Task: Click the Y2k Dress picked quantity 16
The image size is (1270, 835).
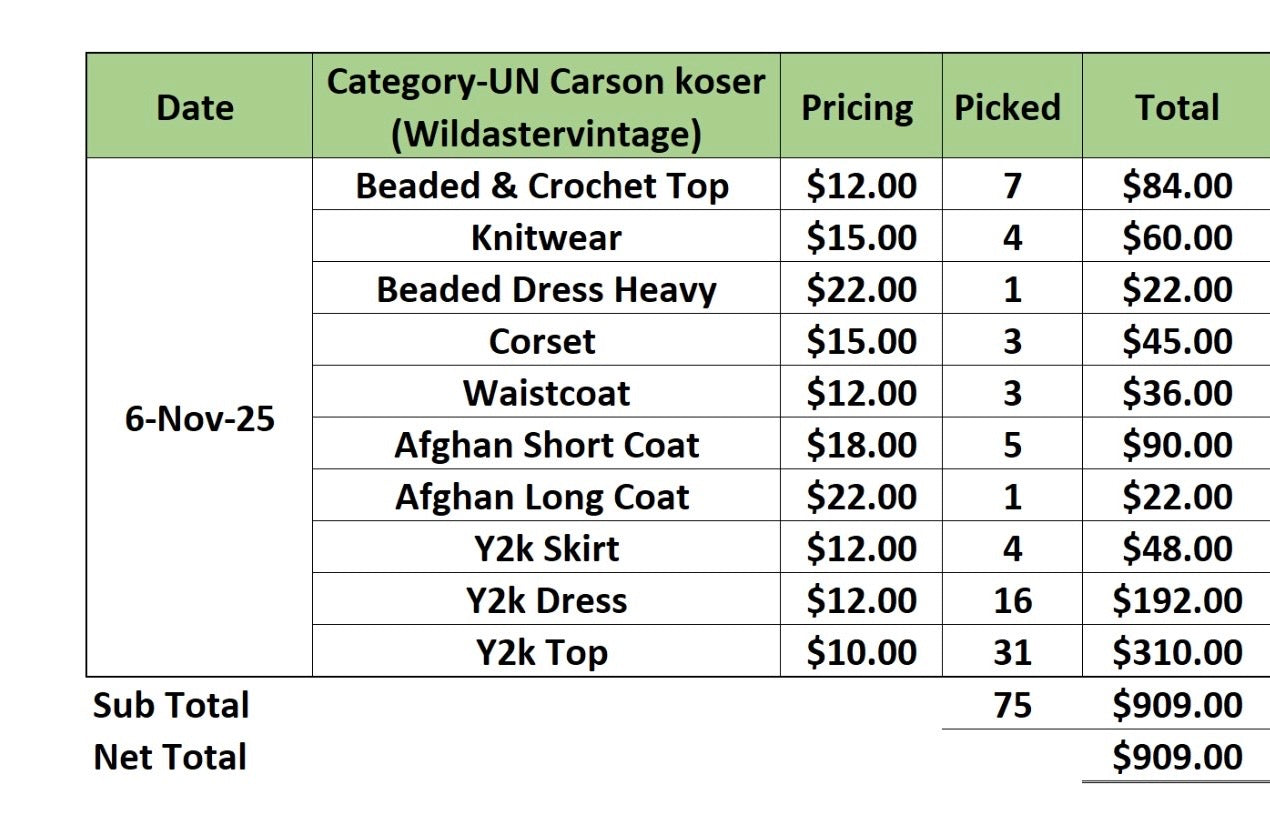Action: (1011, 601)
